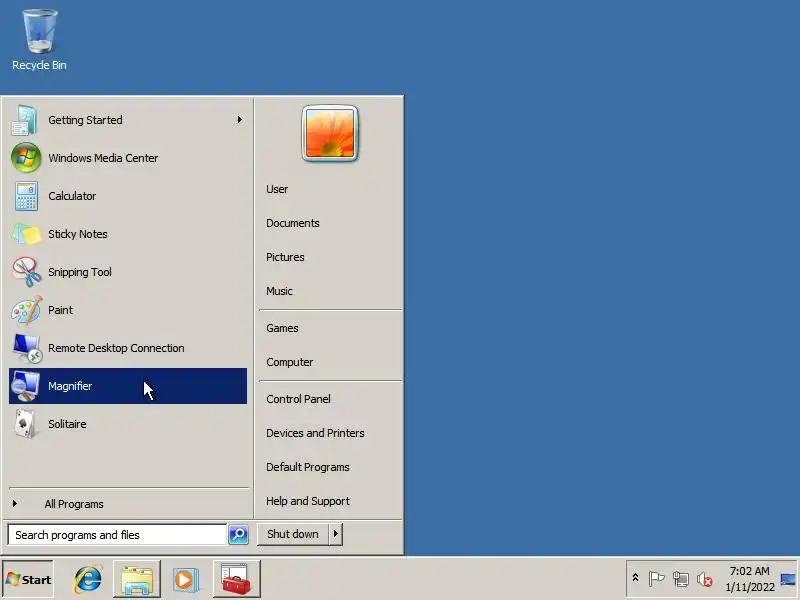Viewport: 800px width, 600px height.
Task: Click the search magnifying glass button
Action: click(x=238, y=534)
